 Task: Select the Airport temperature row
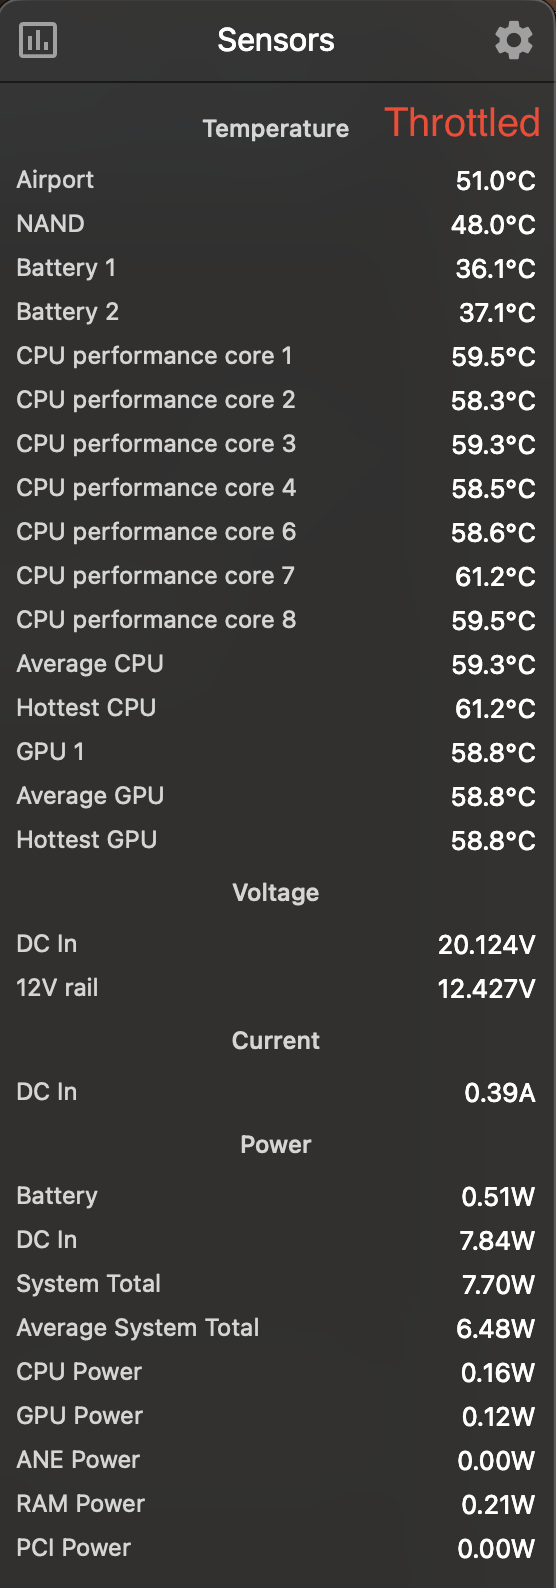tap(278, 180)
